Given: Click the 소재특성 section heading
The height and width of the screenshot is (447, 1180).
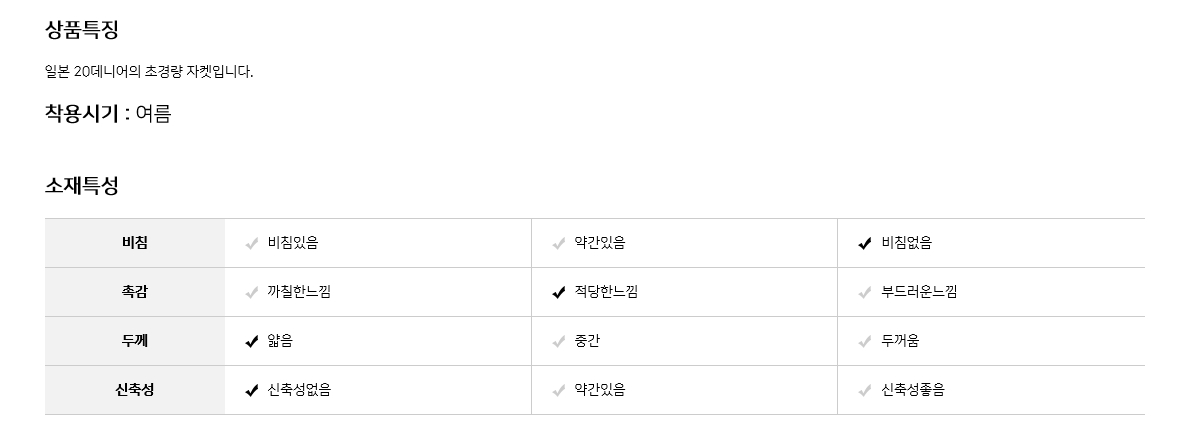Looking at the screenshot, I should 82,186.
